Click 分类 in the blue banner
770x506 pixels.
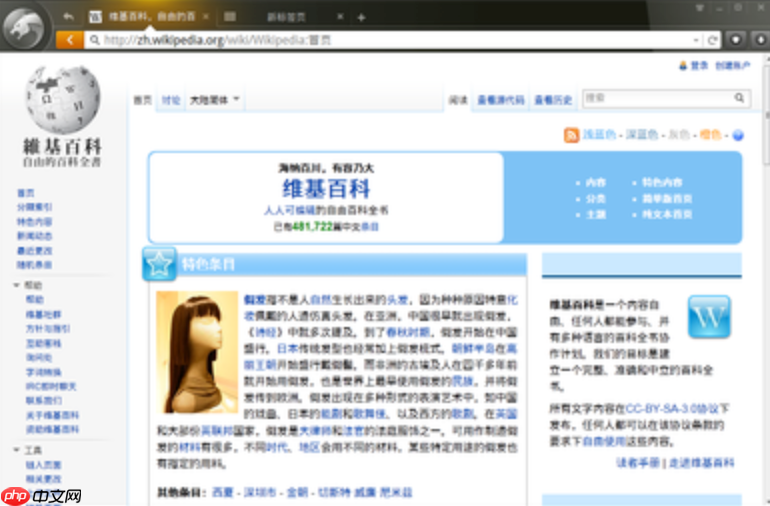[596, 198]
